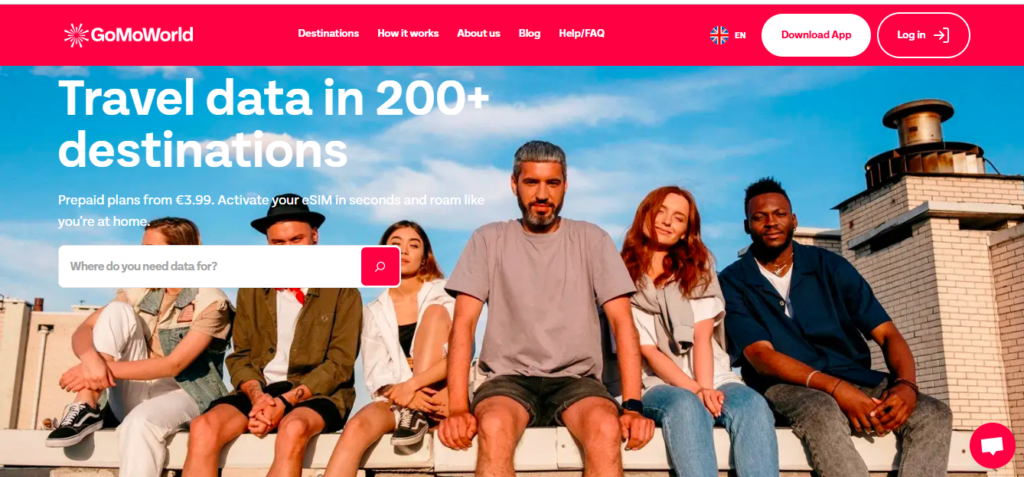Open the Help/FAQ section
This screenshot has width=1024, height=477.
[582, 33]
